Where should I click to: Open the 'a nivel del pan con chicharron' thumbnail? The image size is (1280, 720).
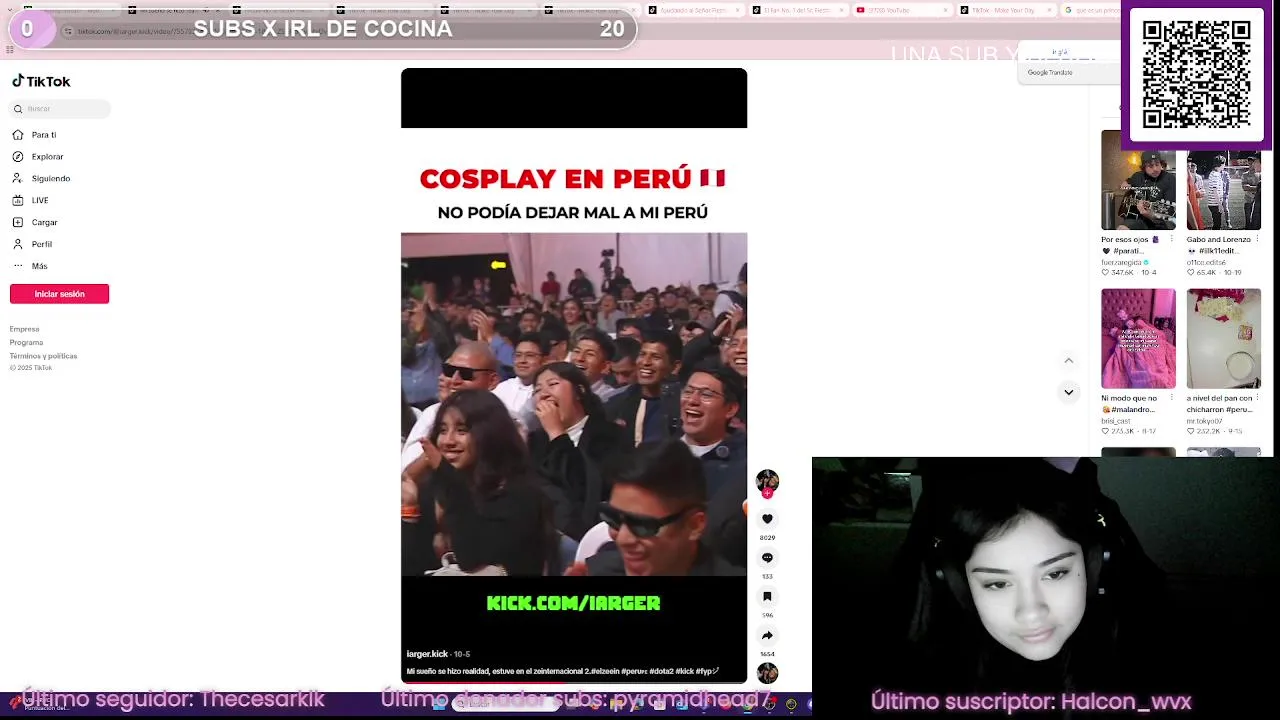[1224, 338]
